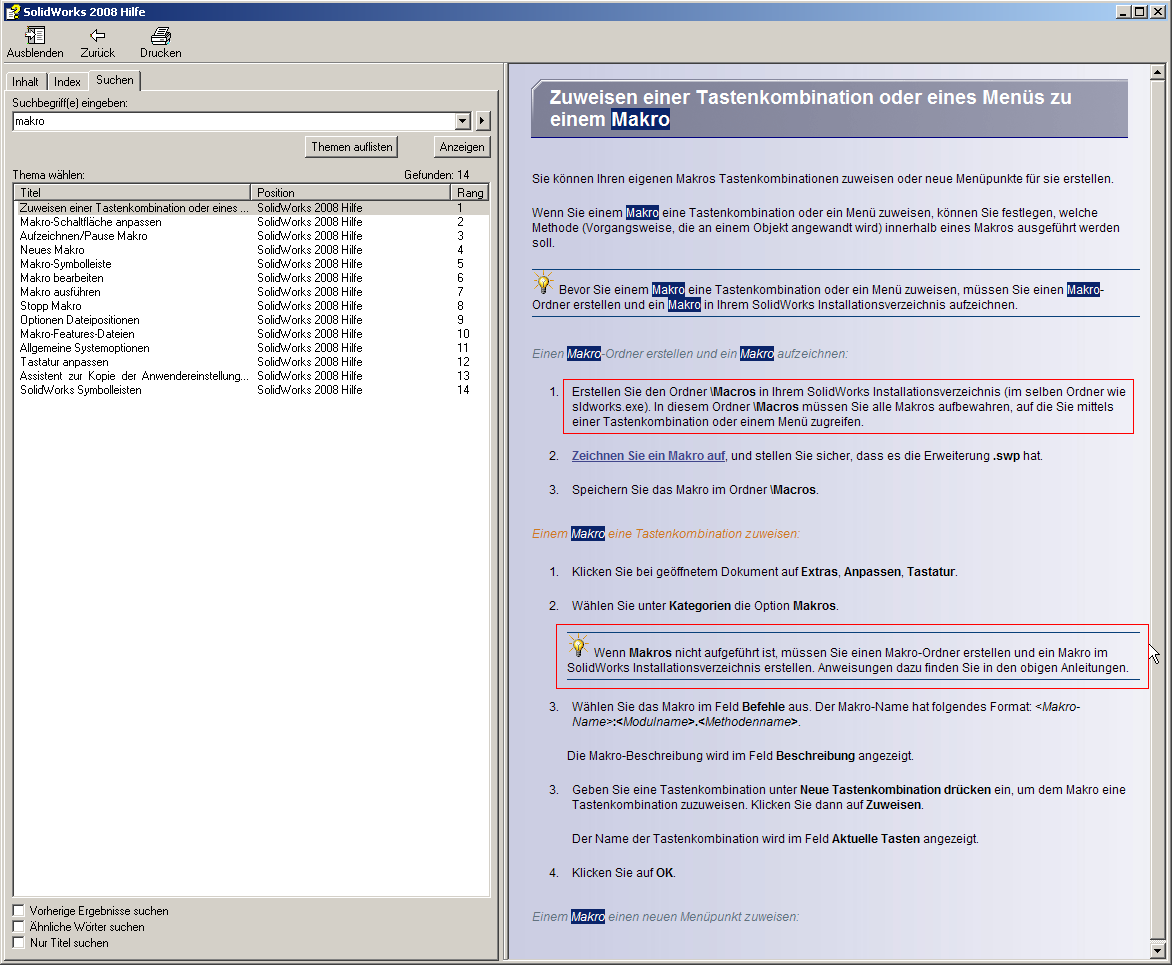Select the Suchen tab
Image resolution: width=1172 pixels, height=965 pixels.
click(x=114, y=80)
